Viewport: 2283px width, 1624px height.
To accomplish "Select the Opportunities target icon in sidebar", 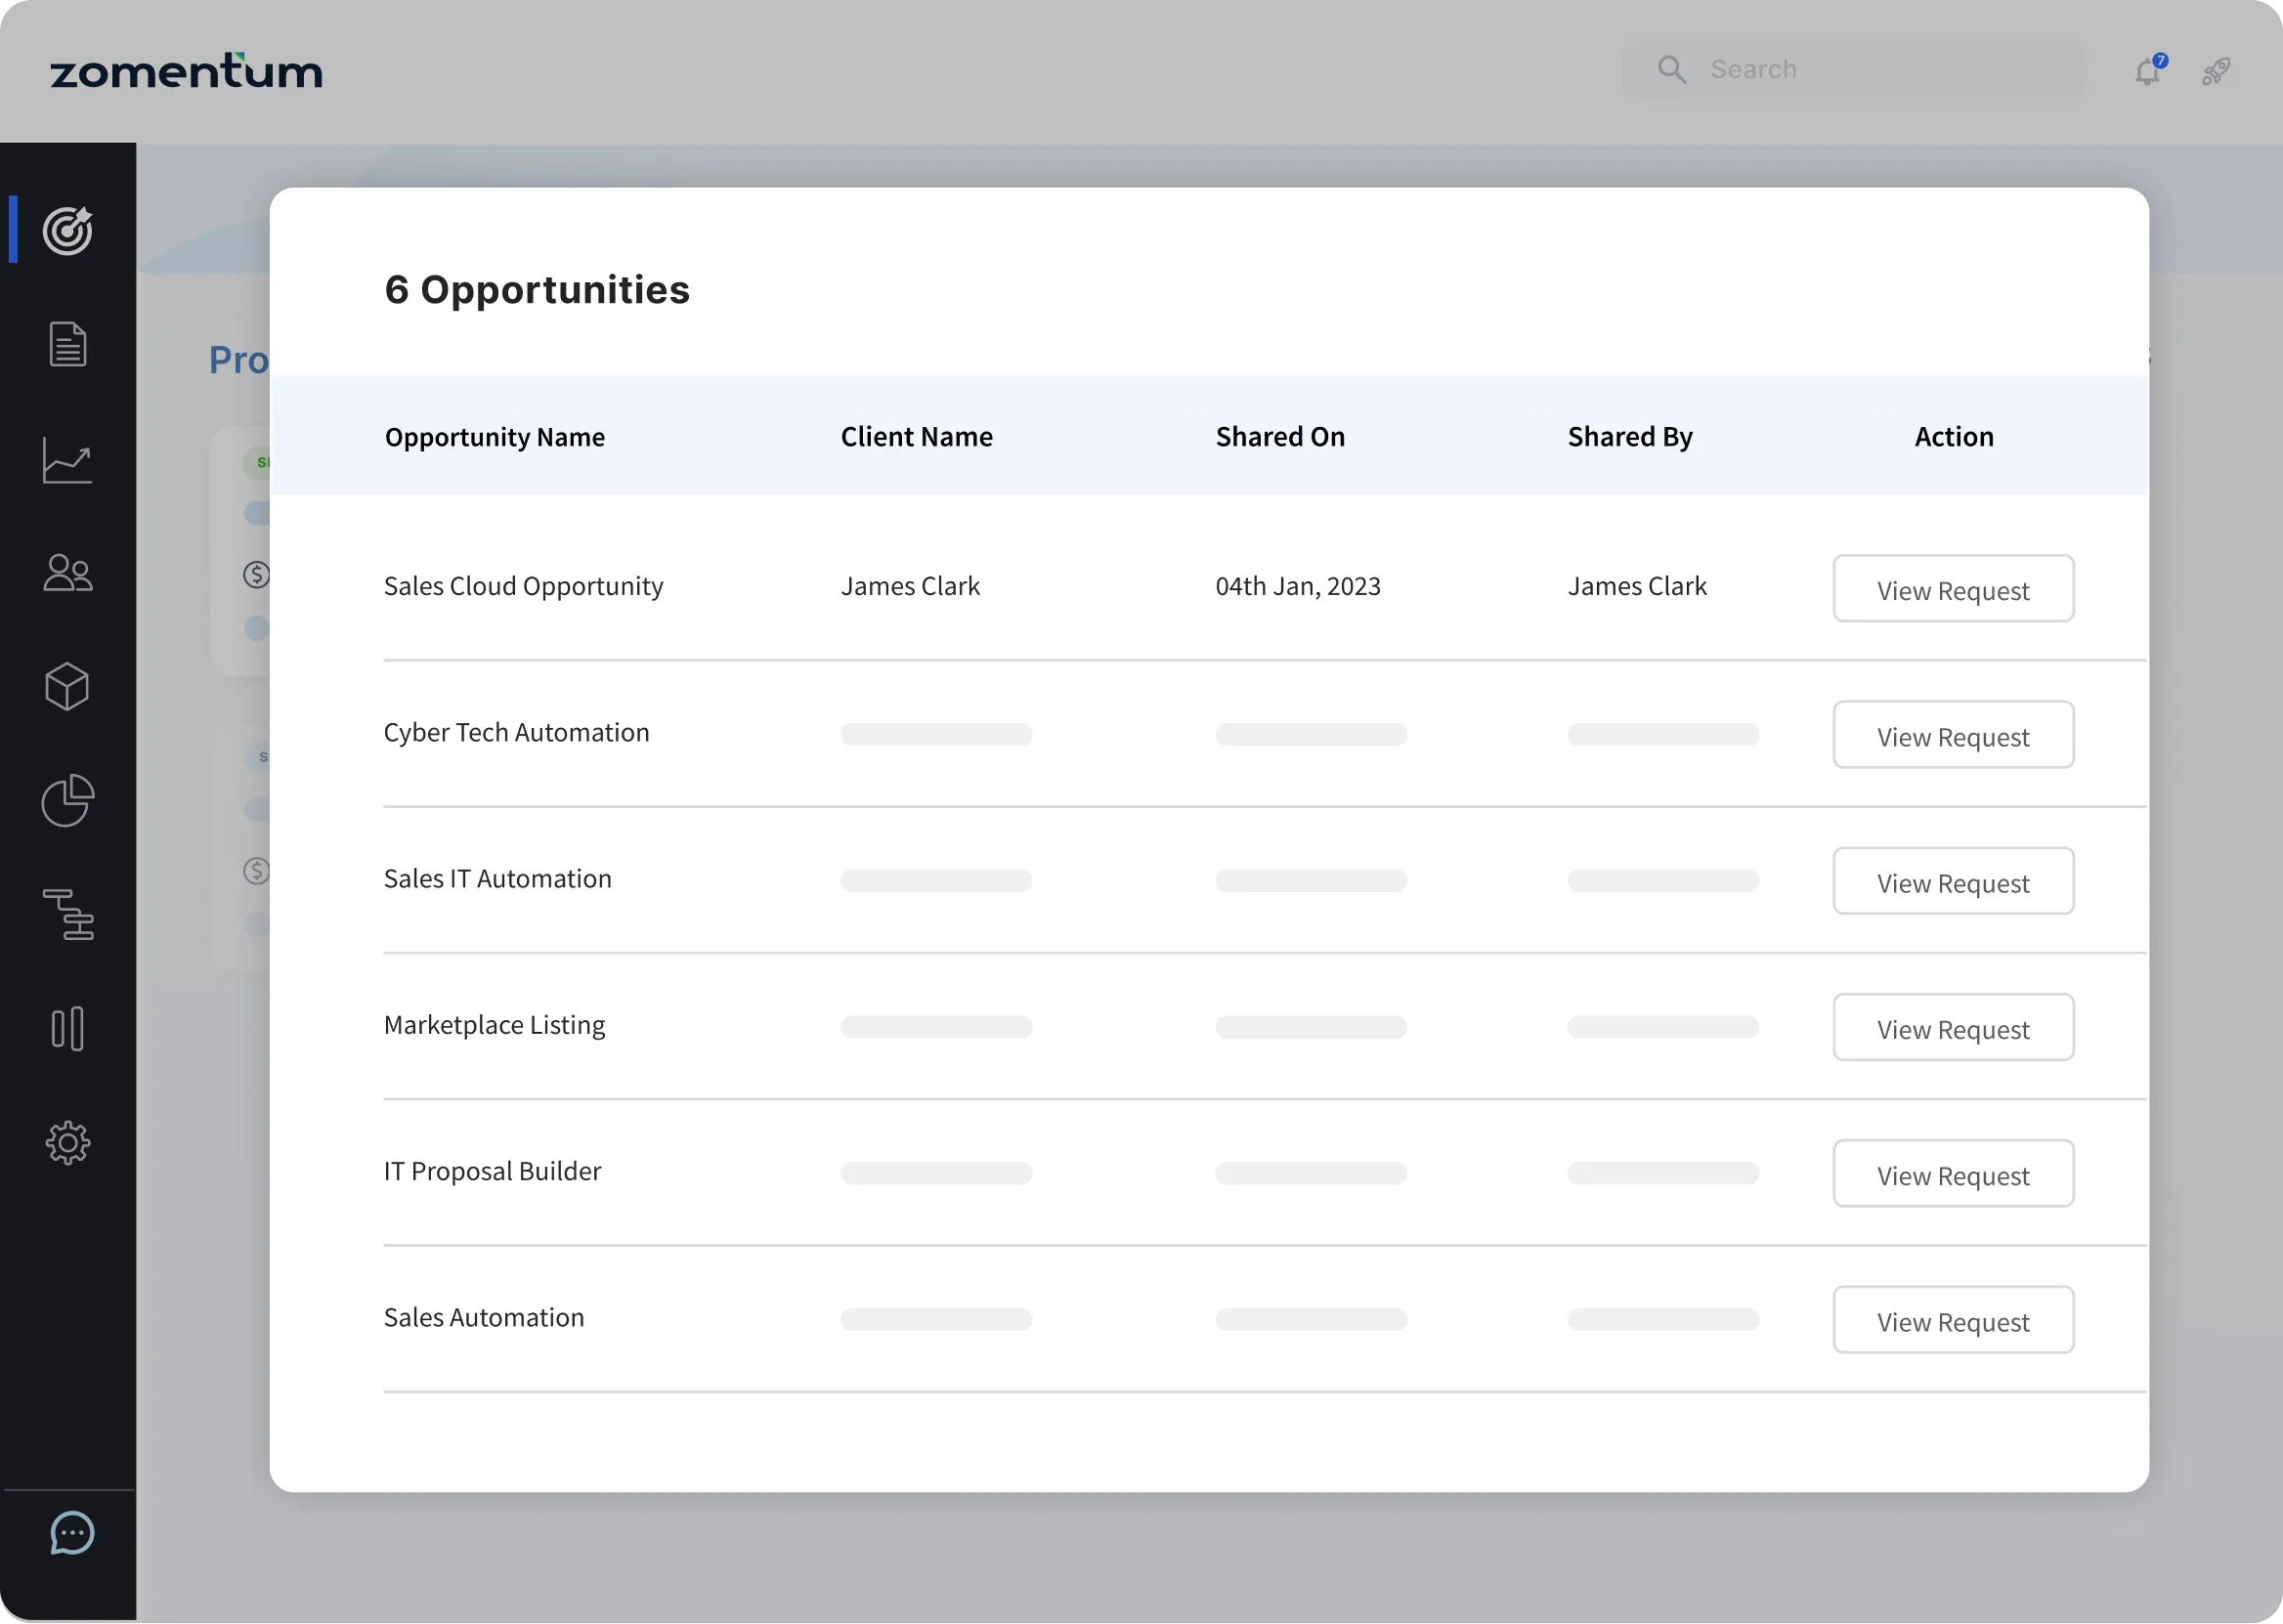I will pos(68,232).
